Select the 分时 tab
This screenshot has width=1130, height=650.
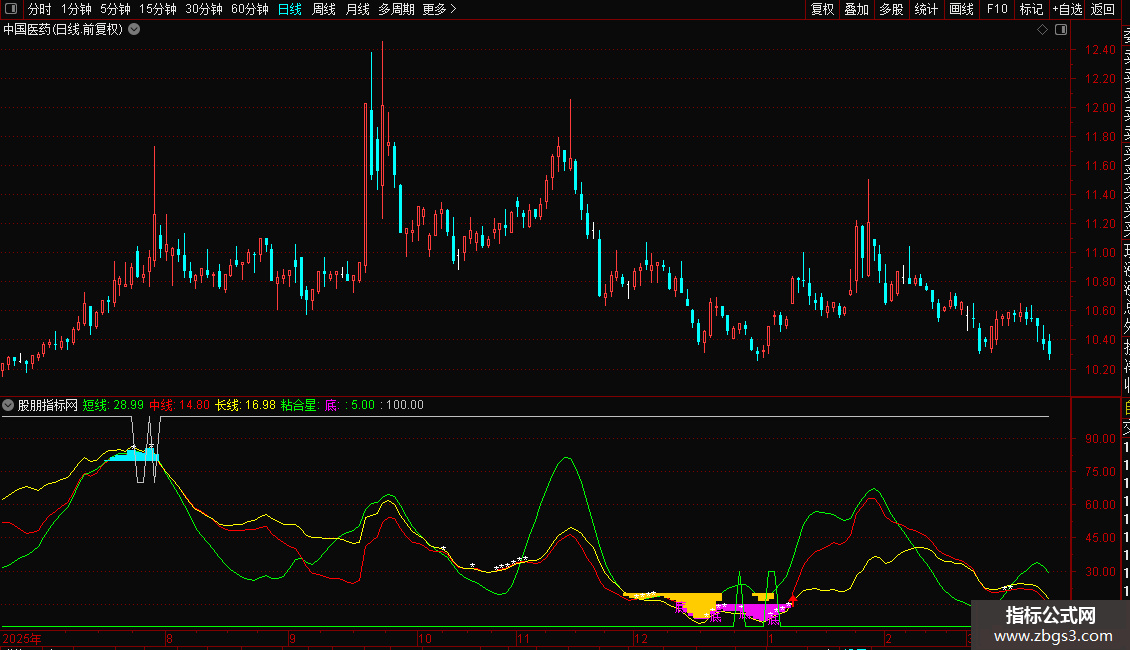click(39, 9)
